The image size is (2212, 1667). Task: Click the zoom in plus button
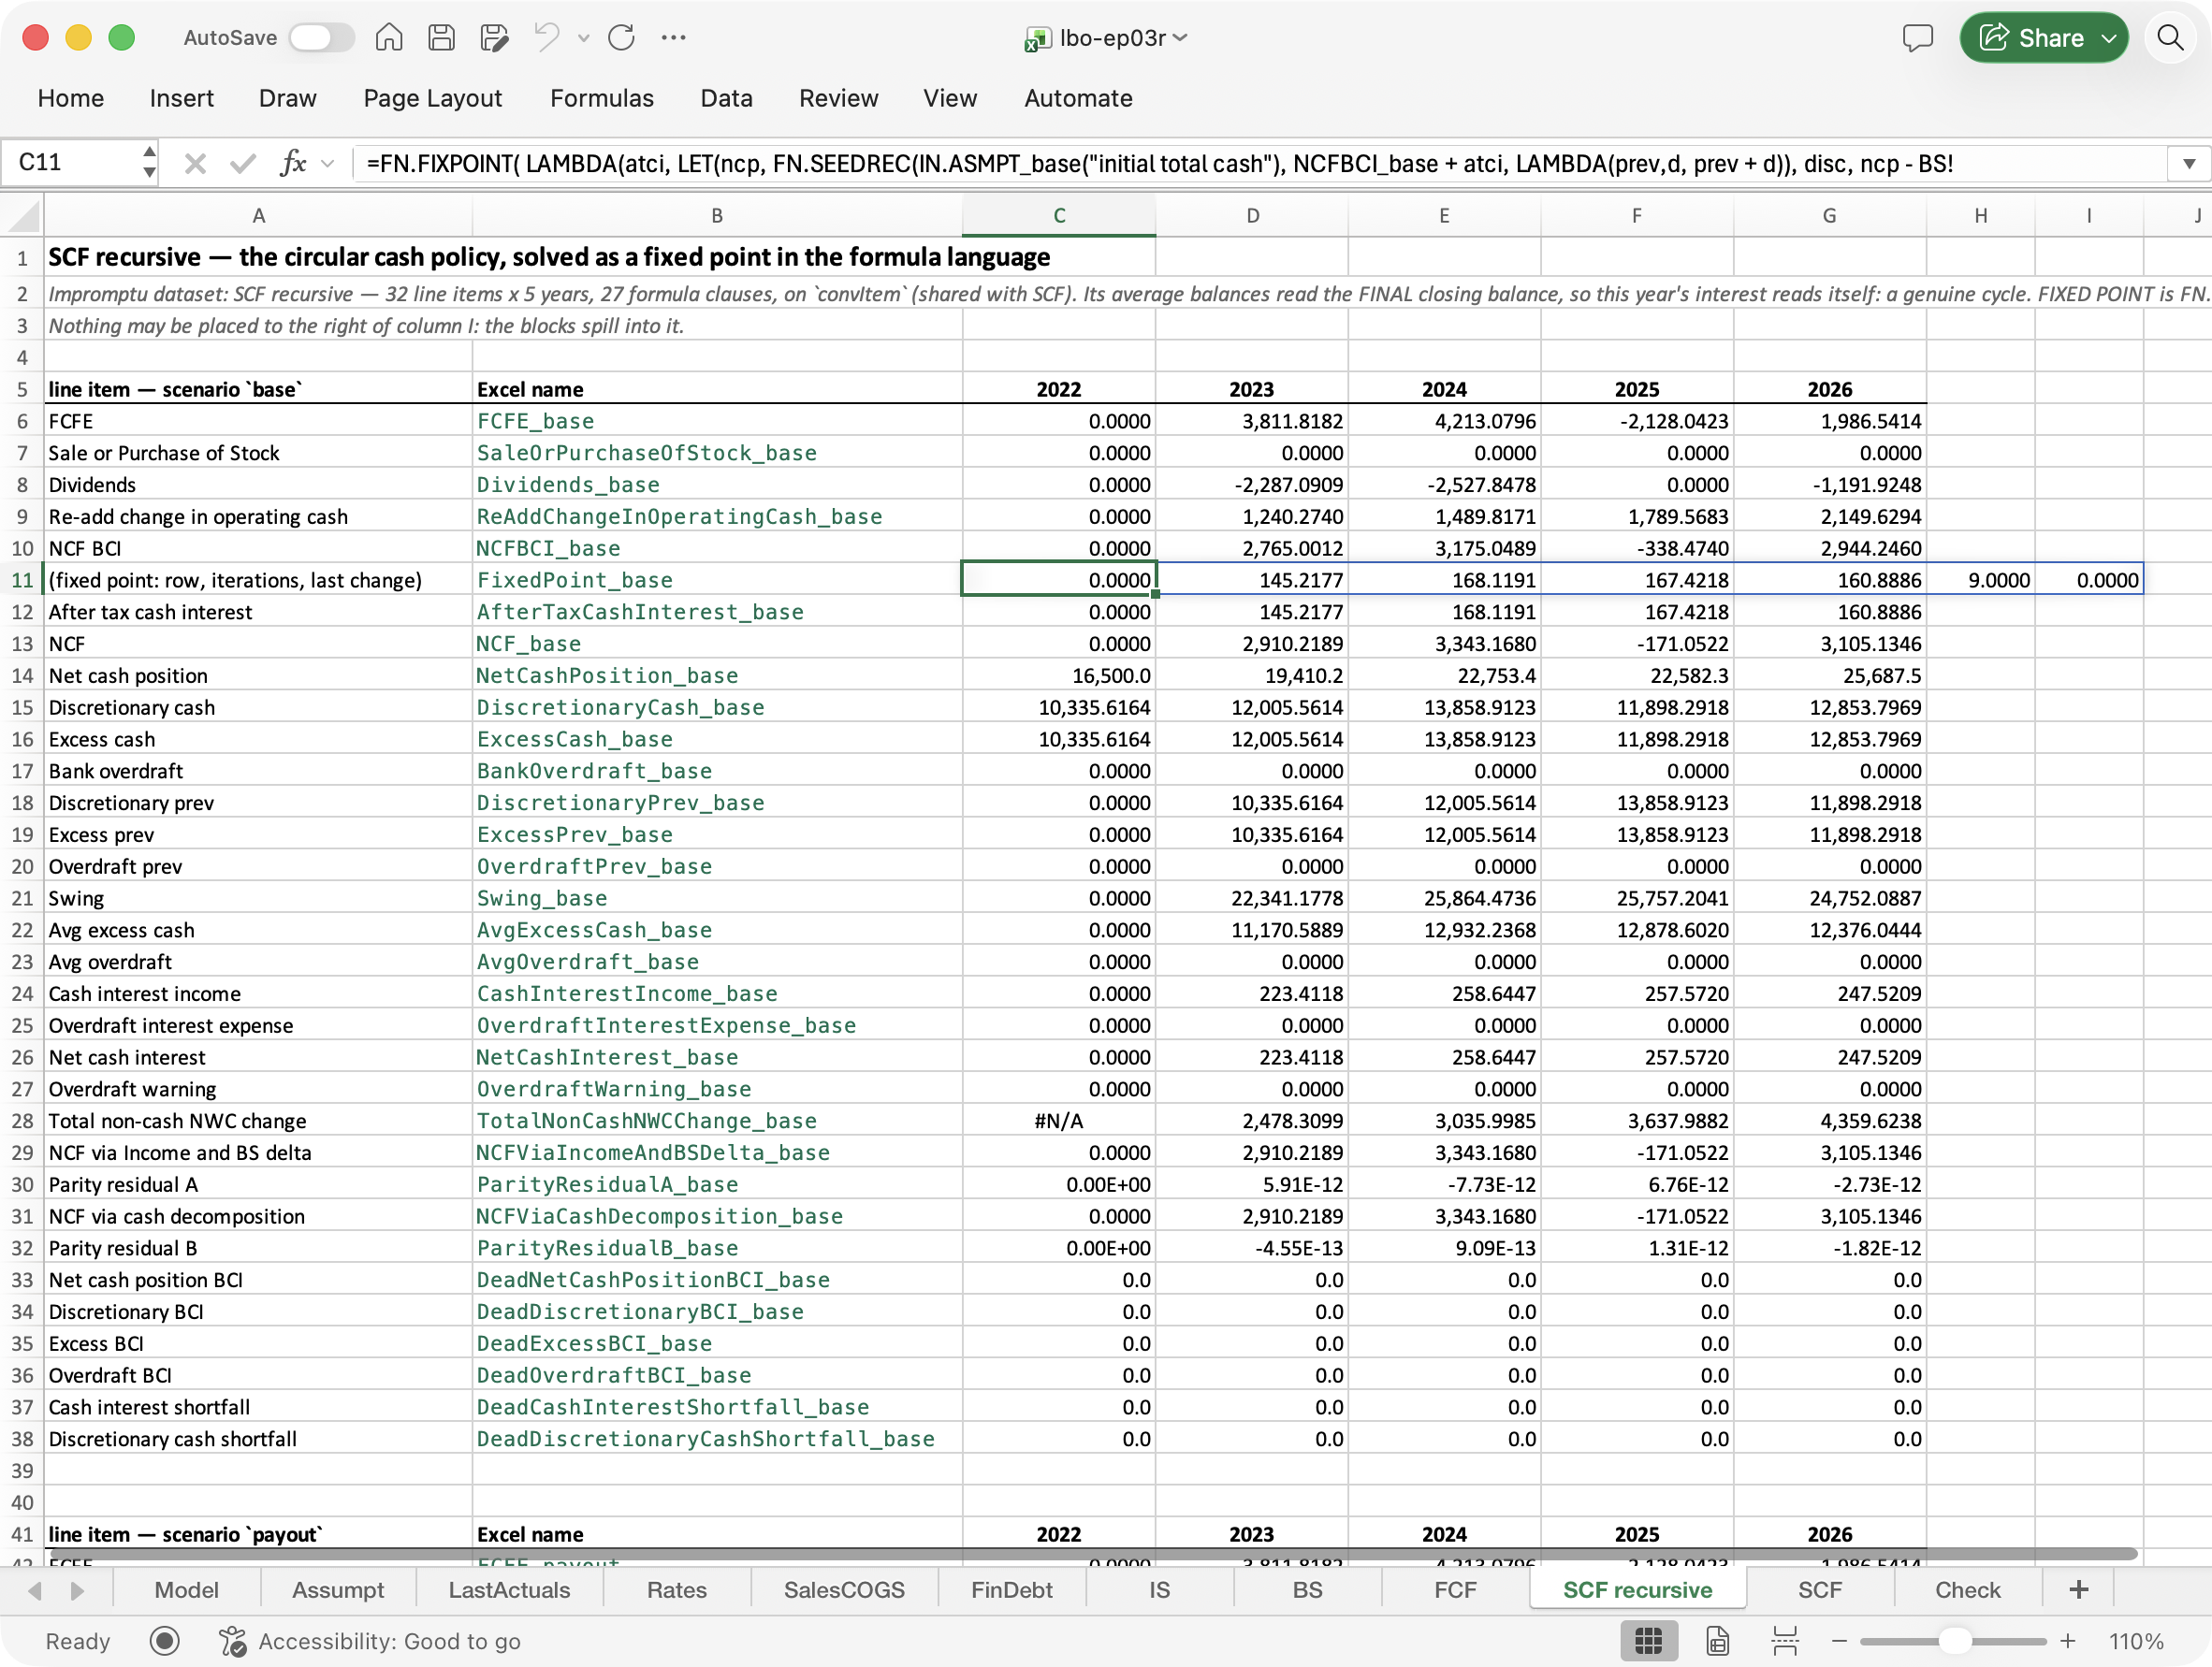(2067, 1641)
